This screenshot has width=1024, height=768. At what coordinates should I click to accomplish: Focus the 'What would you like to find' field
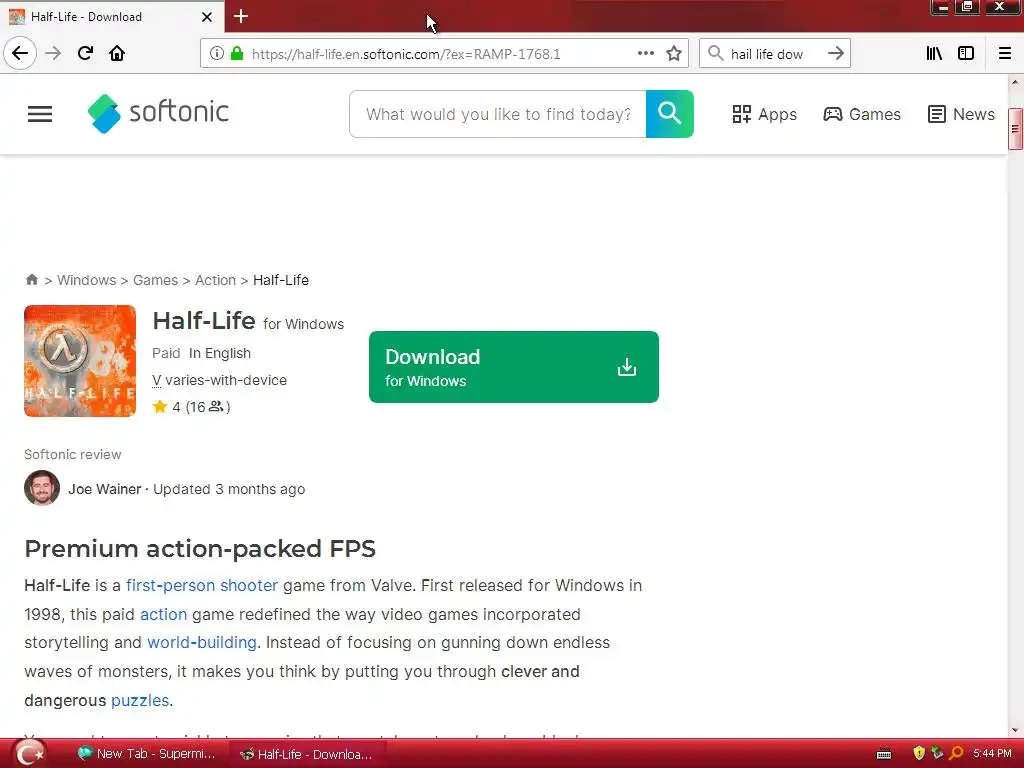pyautogui.click(x=498, y=114)
